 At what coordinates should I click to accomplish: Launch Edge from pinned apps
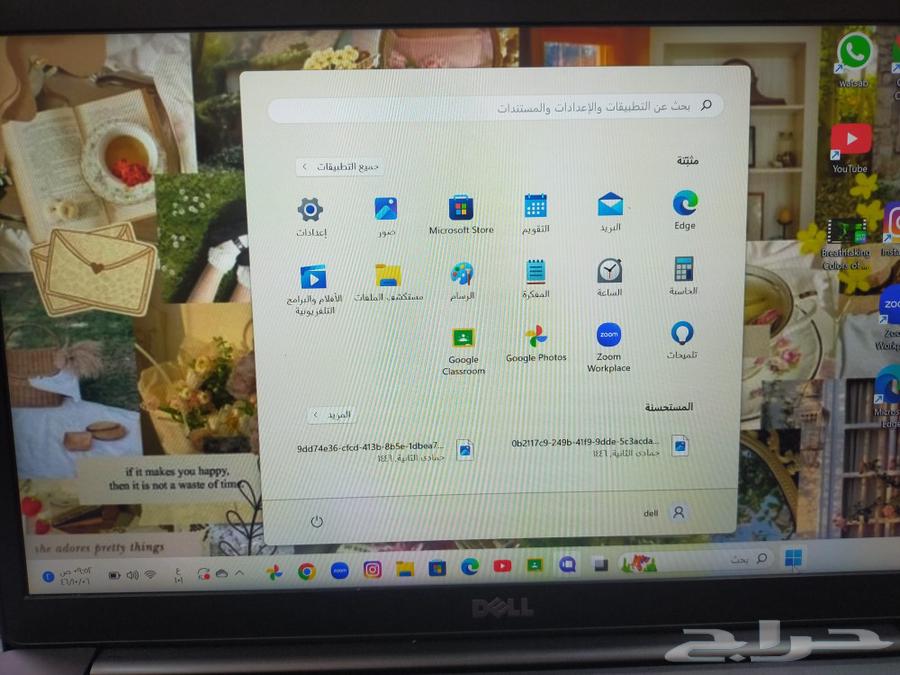[x=685, y=210]
